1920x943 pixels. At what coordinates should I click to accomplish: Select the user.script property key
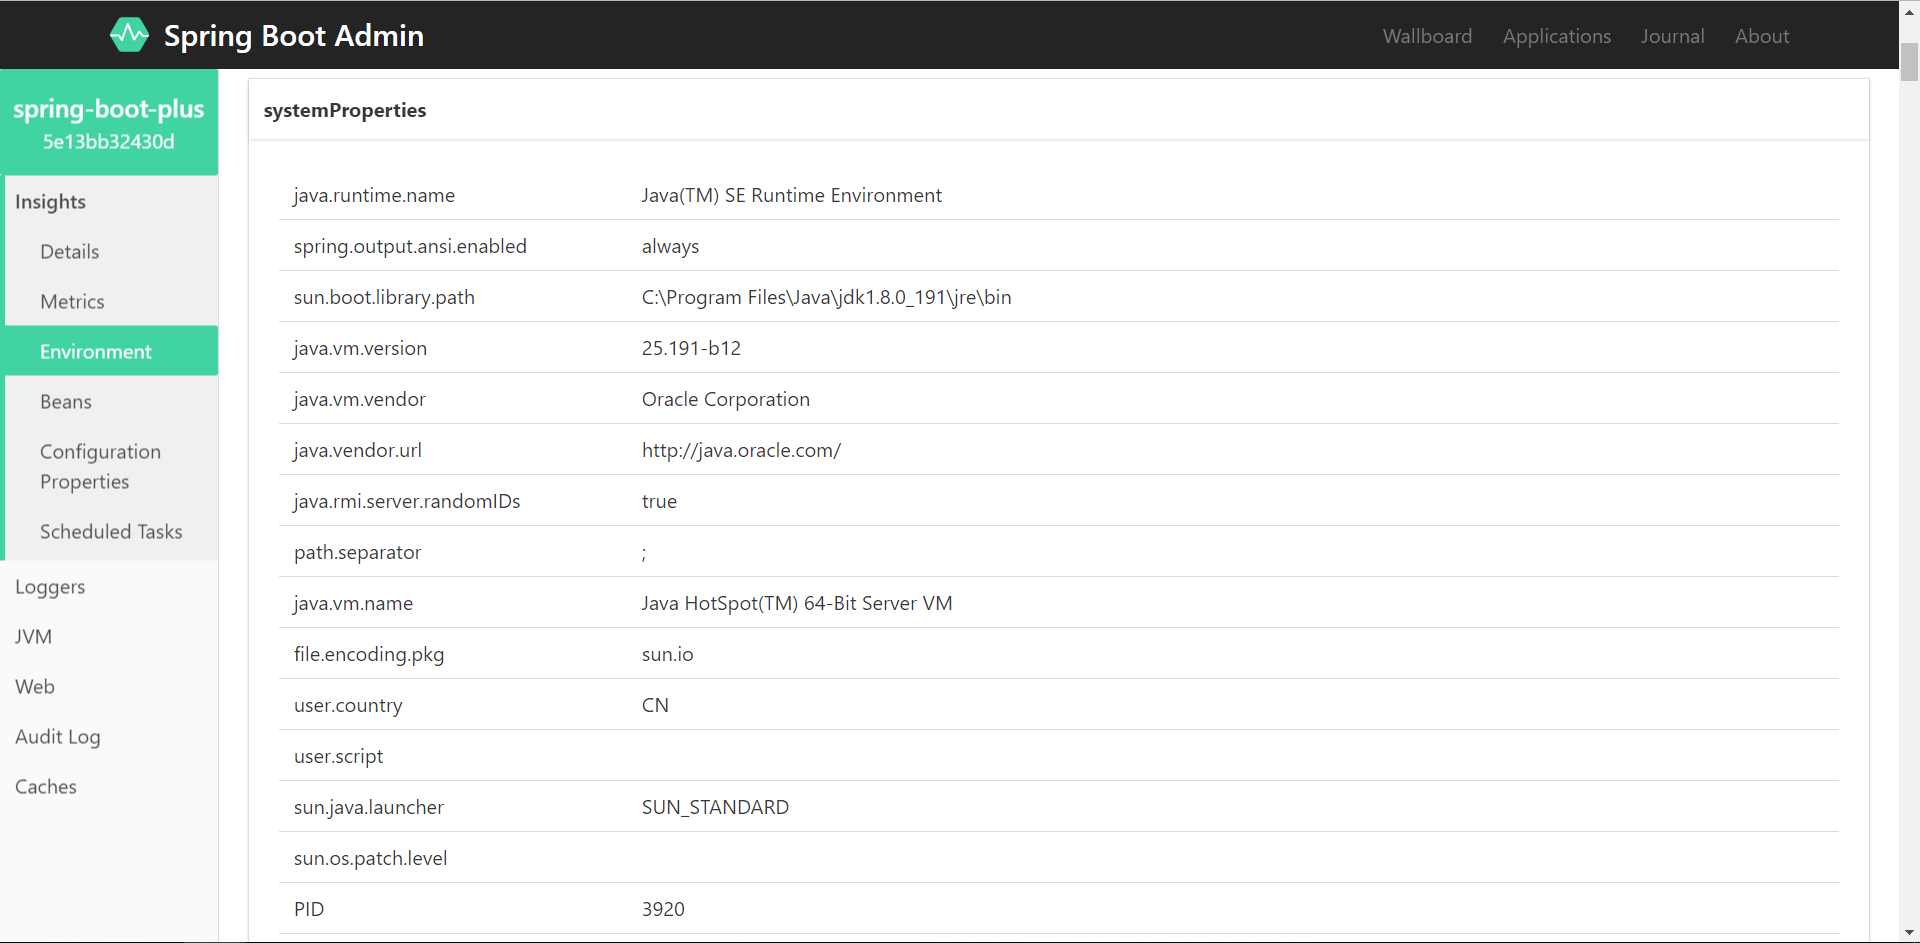tap(338, 756)
